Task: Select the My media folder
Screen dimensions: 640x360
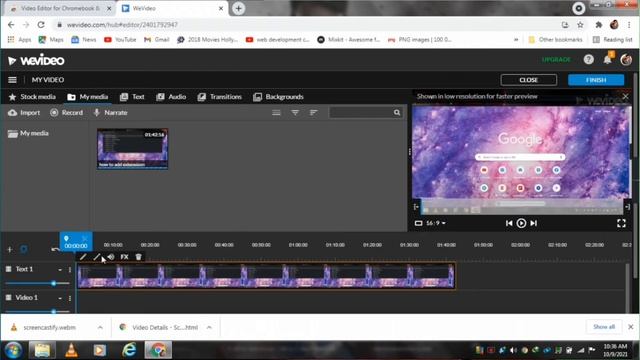Action: [x=28, y=133]
